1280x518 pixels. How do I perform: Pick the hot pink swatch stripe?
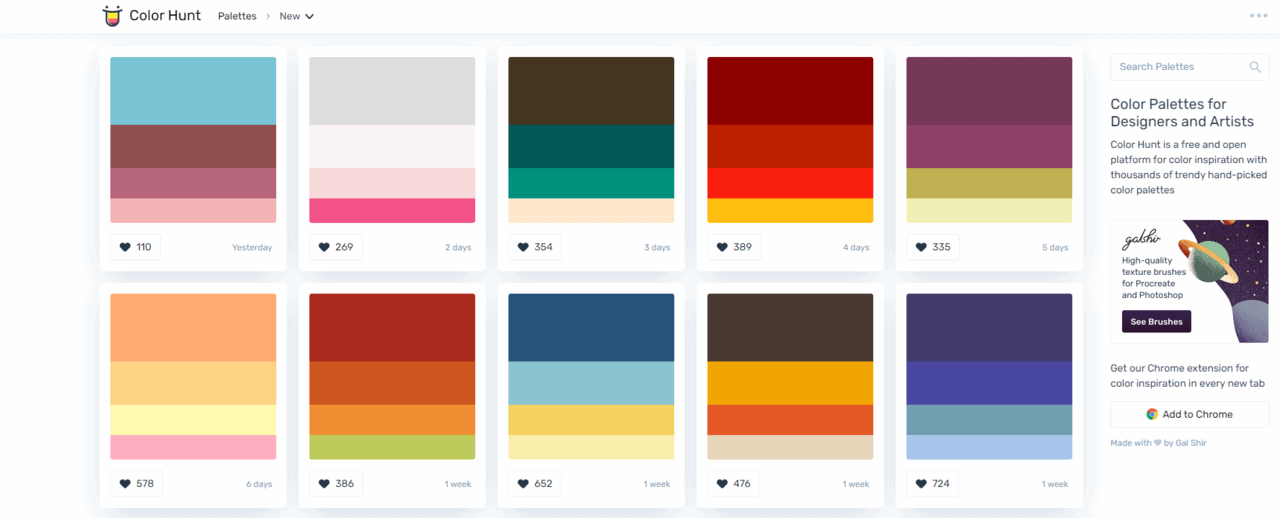click(x=392, y=211)
